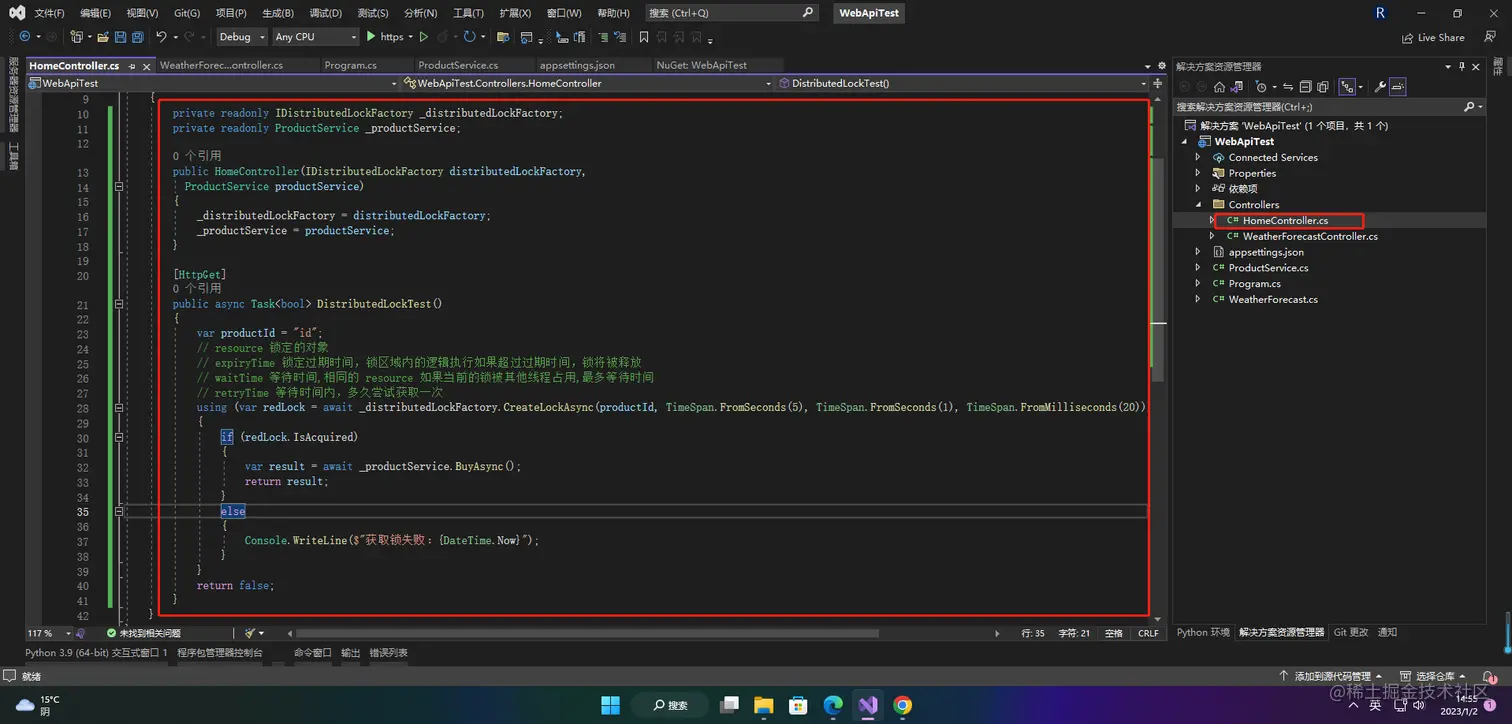Click the Hot Reload refresh icon
The height and width of the screenshot is (724, 1512).
point(469,37)
